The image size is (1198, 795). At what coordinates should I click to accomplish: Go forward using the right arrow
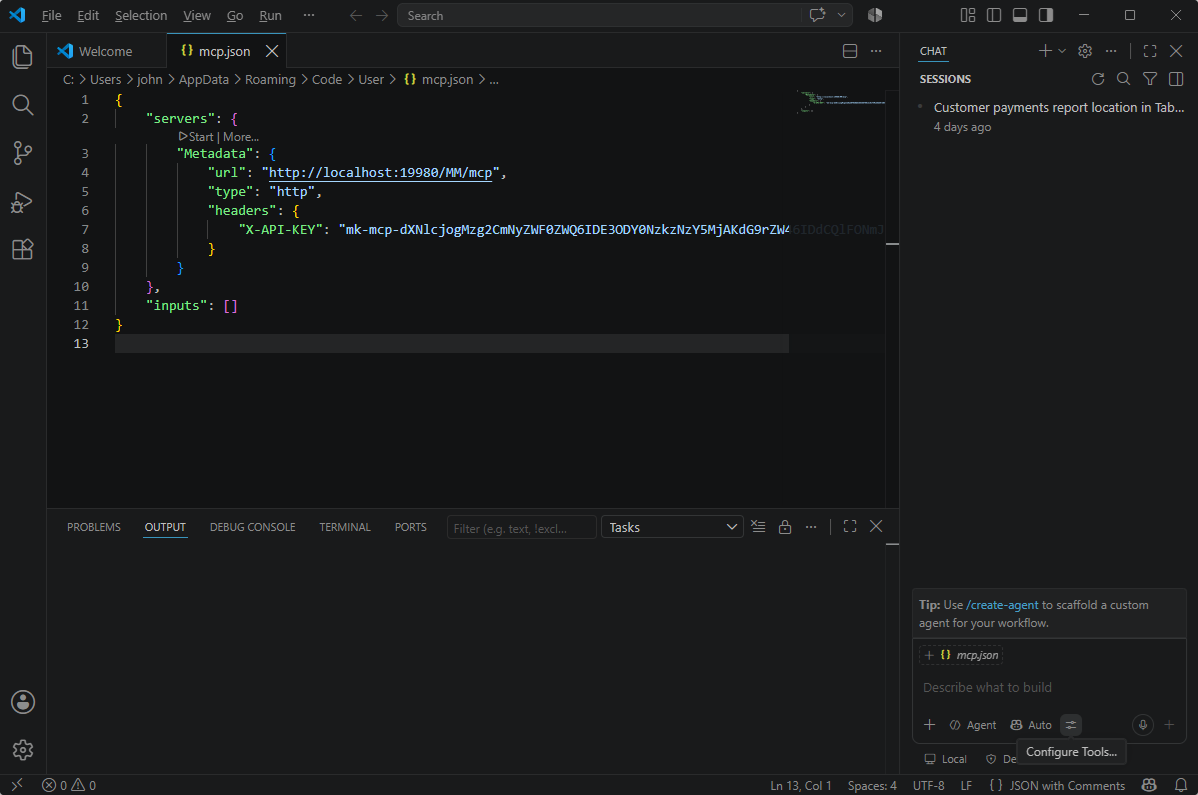382,15
